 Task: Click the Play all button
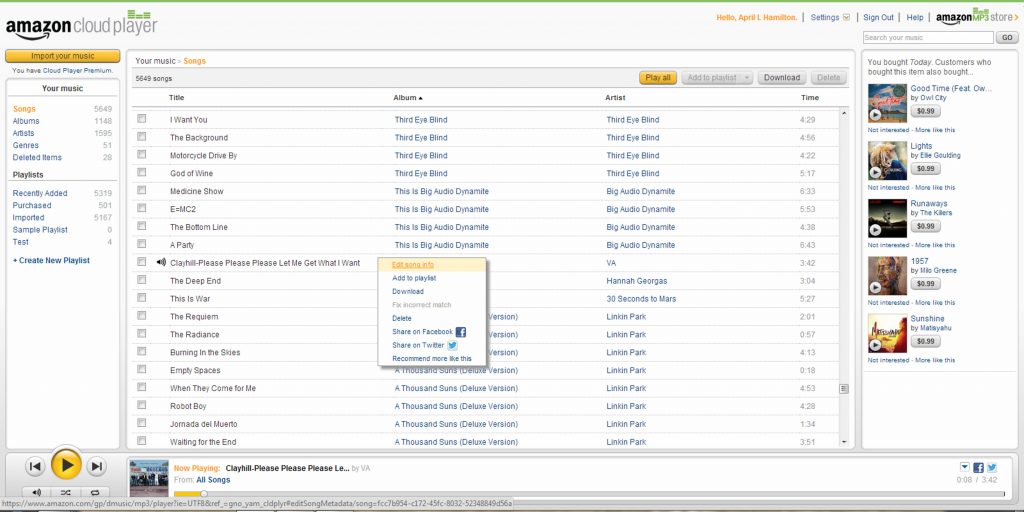pos(658,78)
